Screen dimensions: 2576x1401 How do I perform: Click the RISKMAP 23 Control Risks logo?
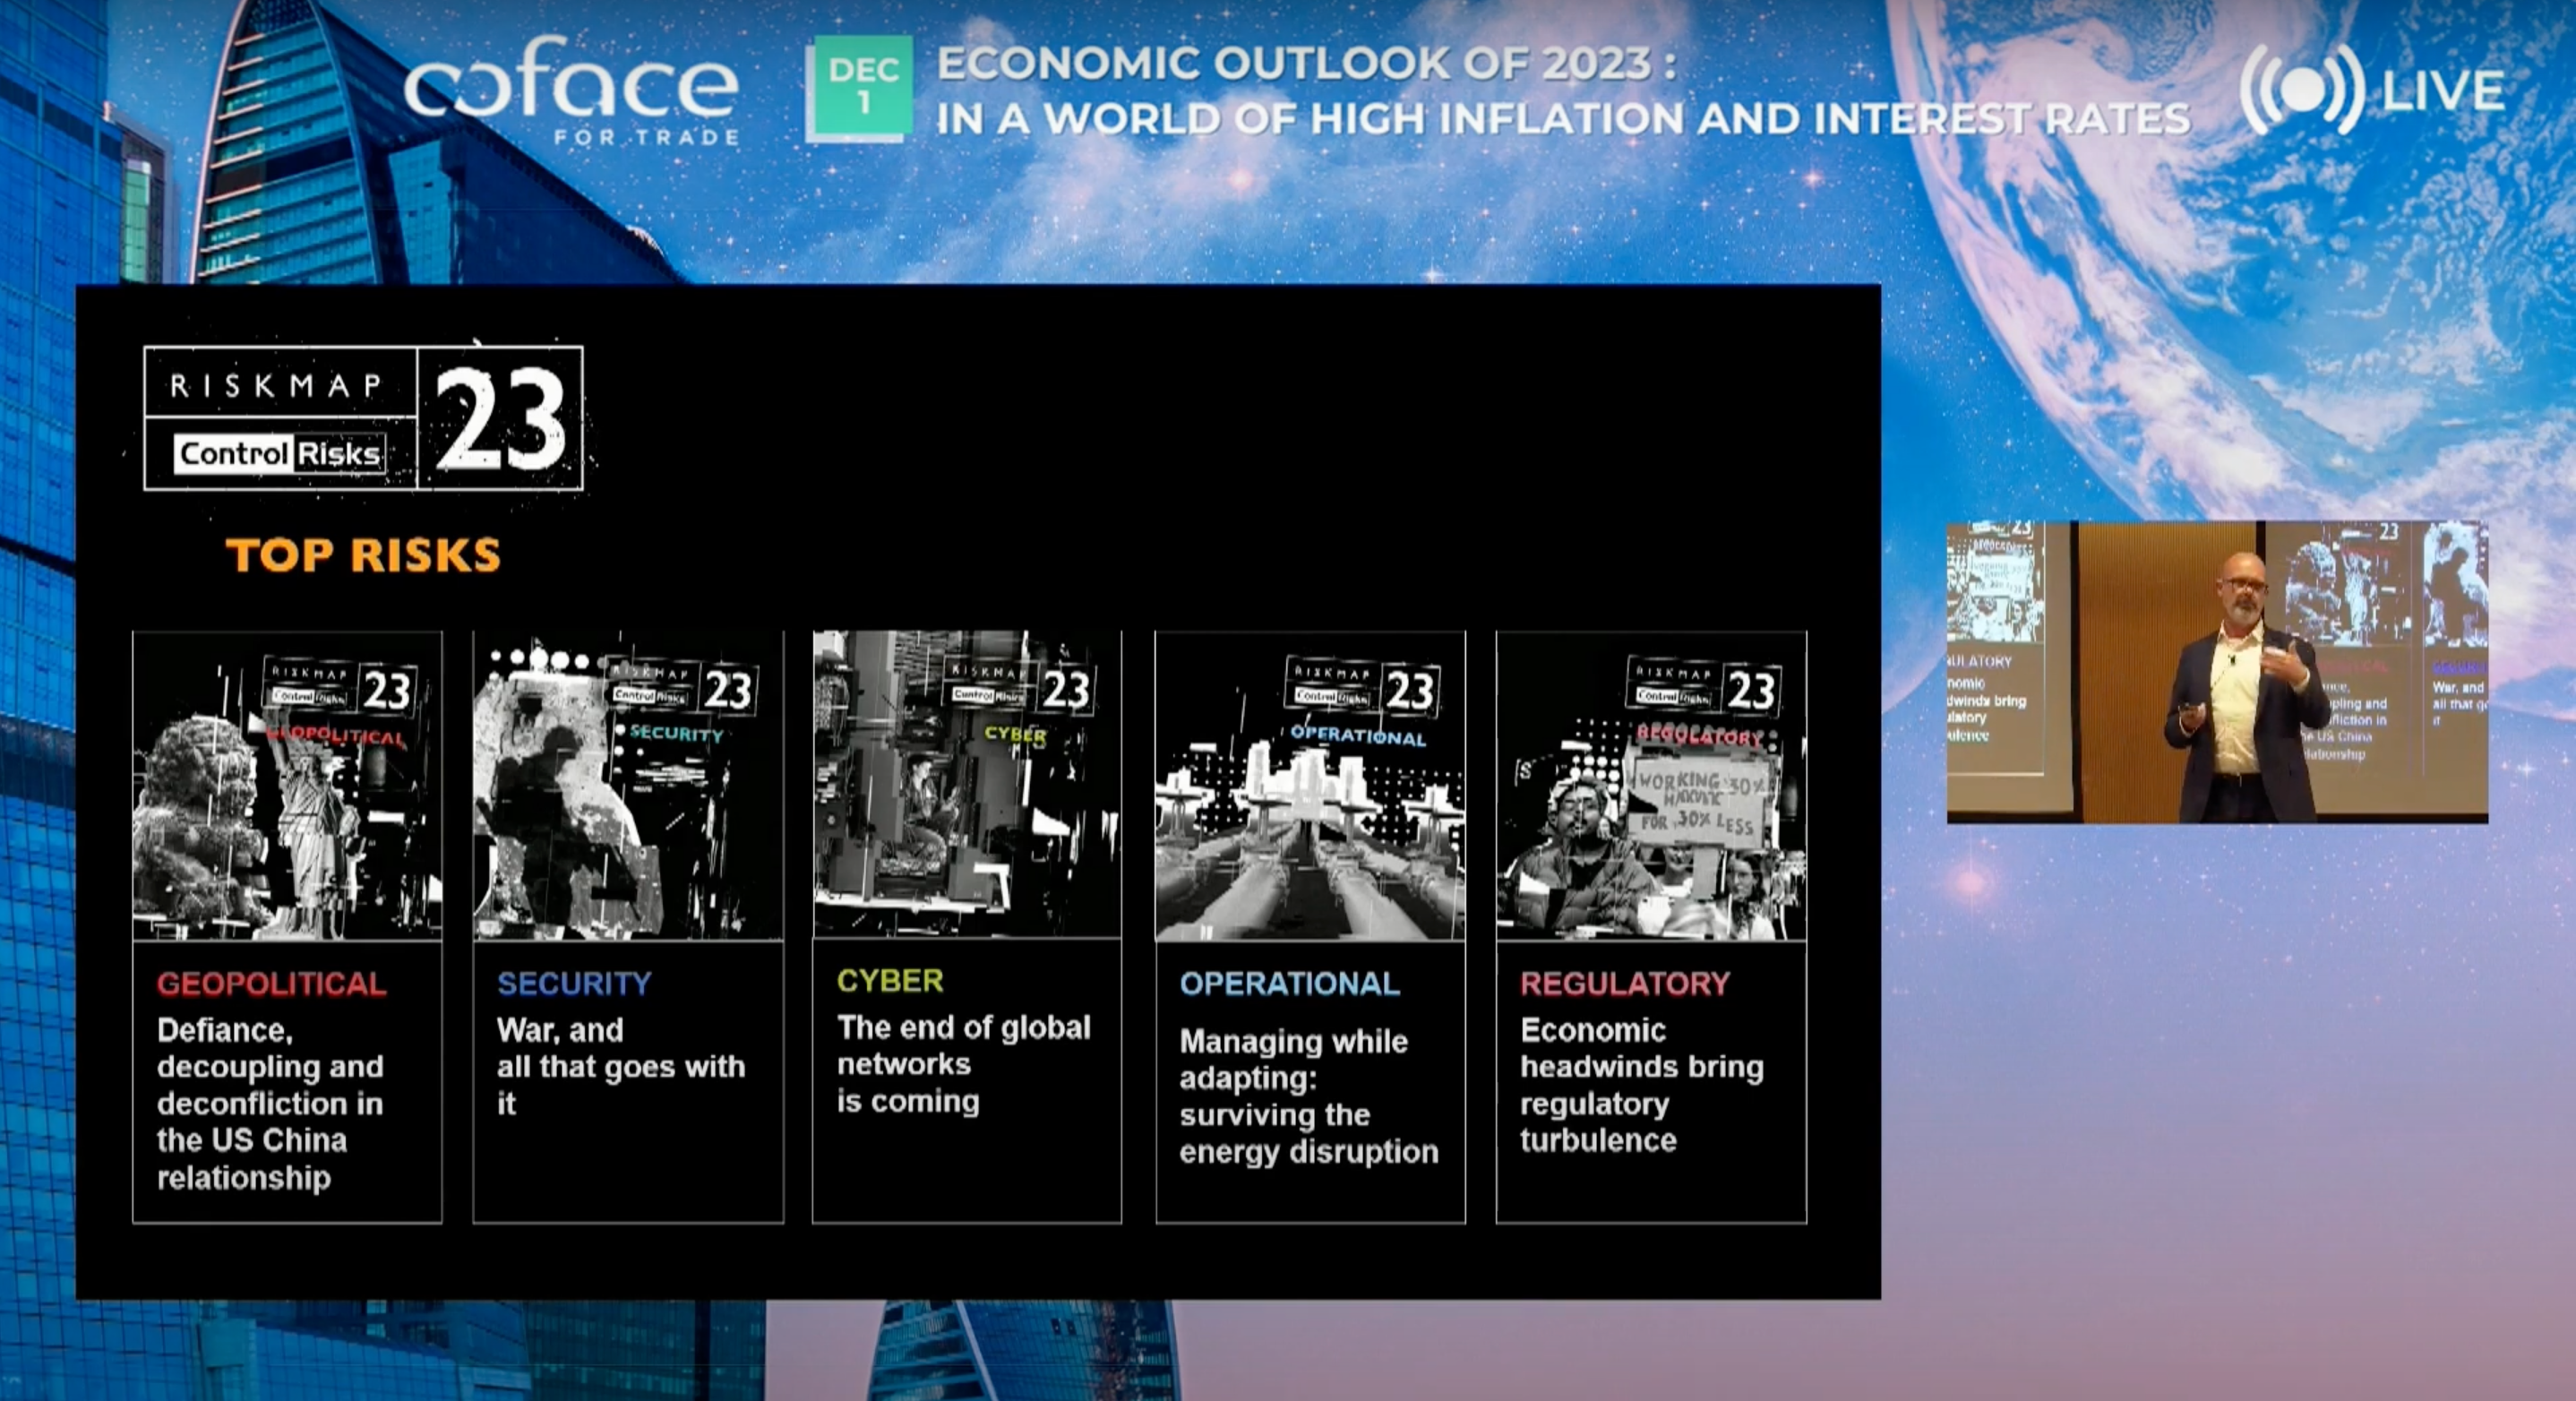pyautogui.click(x=363, y=418)
